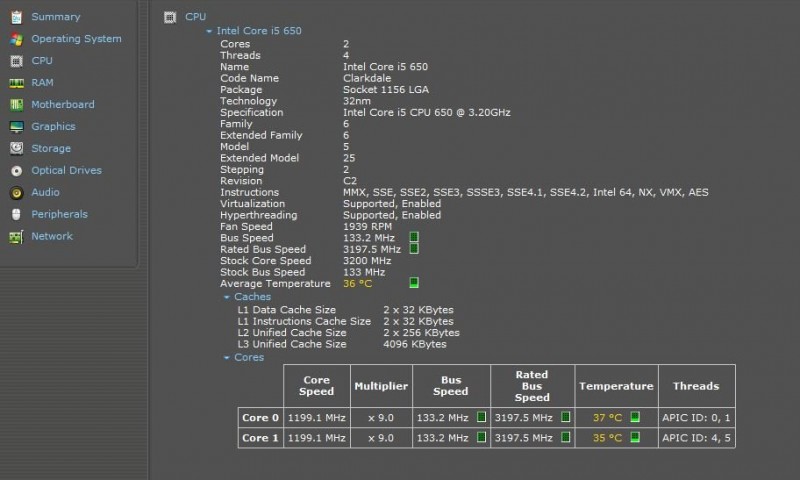Image resolution: width=800 pixels, height=480 pixels.
Task: Collapse the Caches section
Action: tap(227, 297)
